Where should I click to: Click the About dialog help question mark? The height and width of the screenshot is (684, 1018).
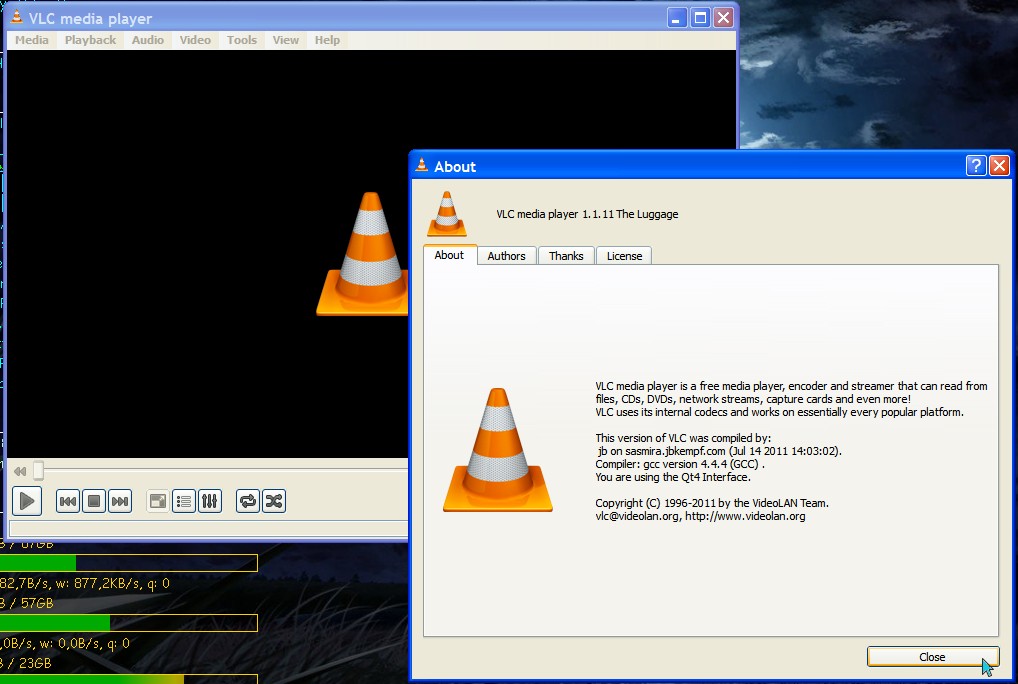point(976,166)
